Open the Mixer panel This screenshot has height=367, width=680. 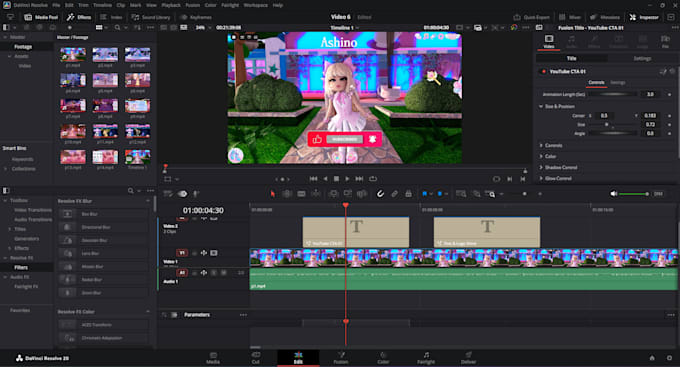pyautogui.click(x=570, y=17)
